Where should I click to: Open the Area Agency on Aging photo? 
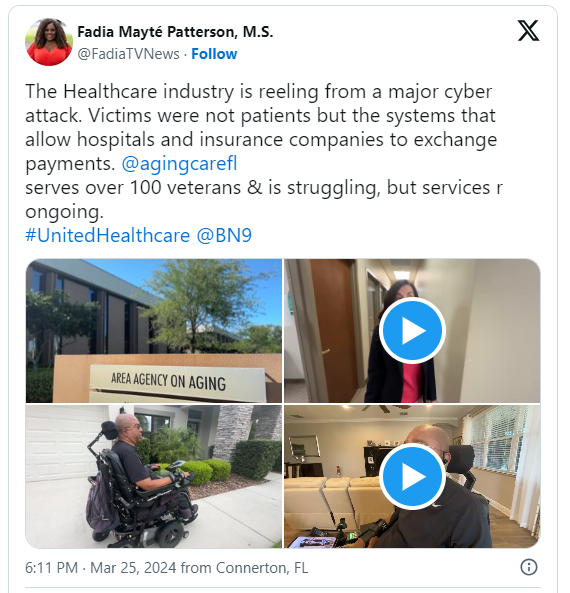coord(154,331)
